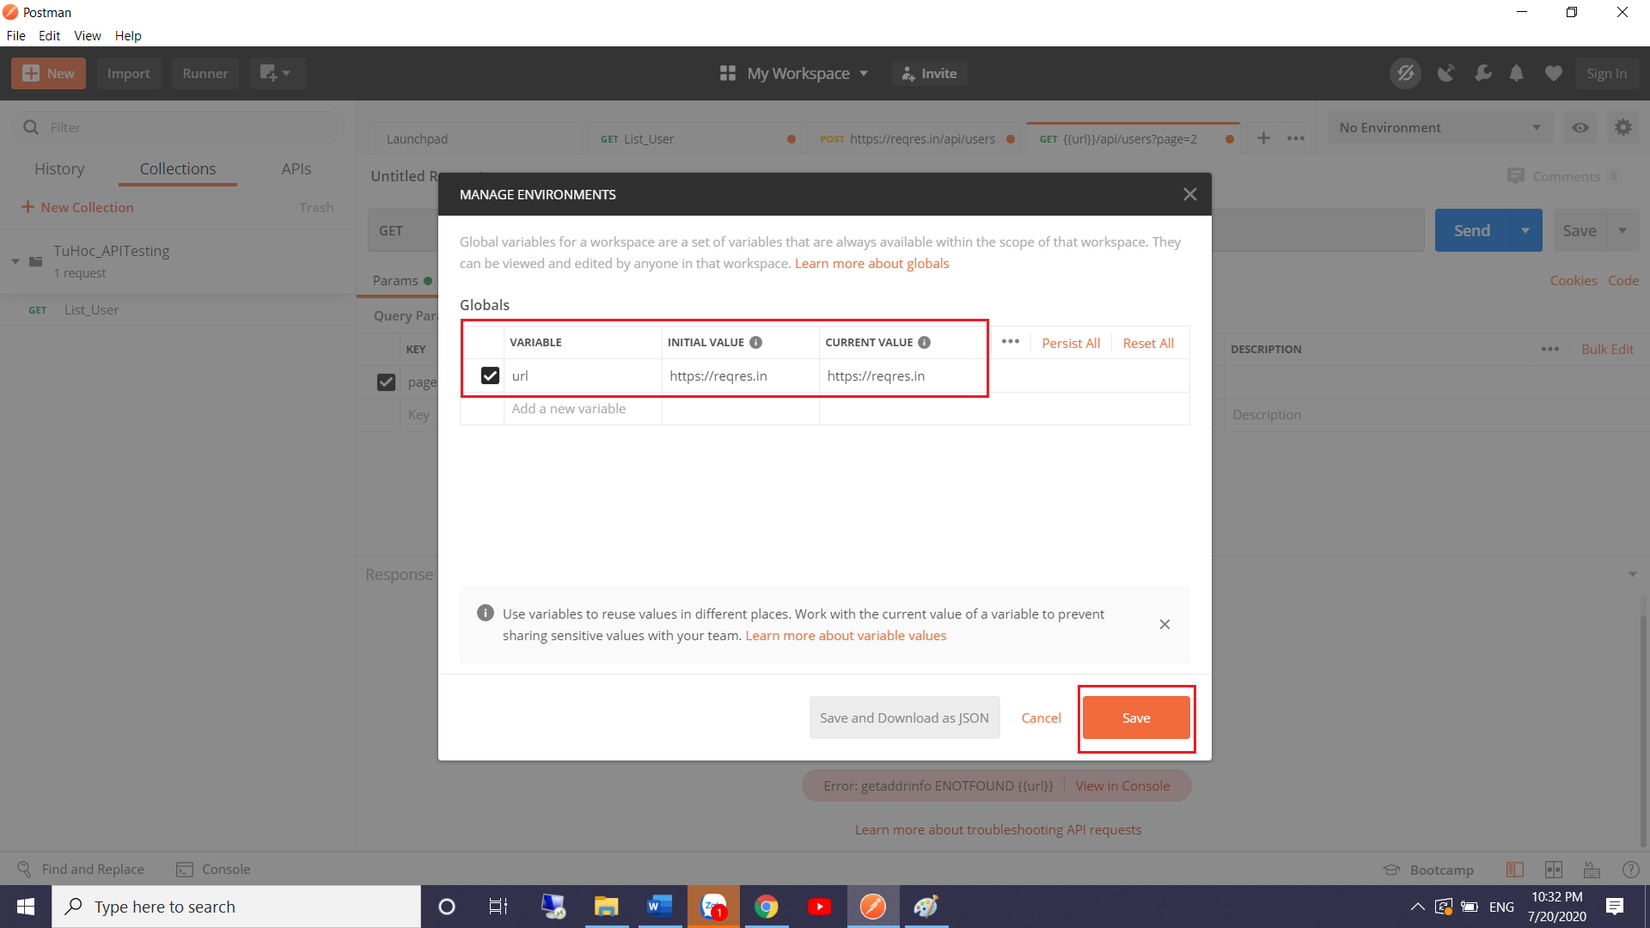1650x928 pixels.
Task: Open environment quick look eye icon
Action: [1580, 127]
